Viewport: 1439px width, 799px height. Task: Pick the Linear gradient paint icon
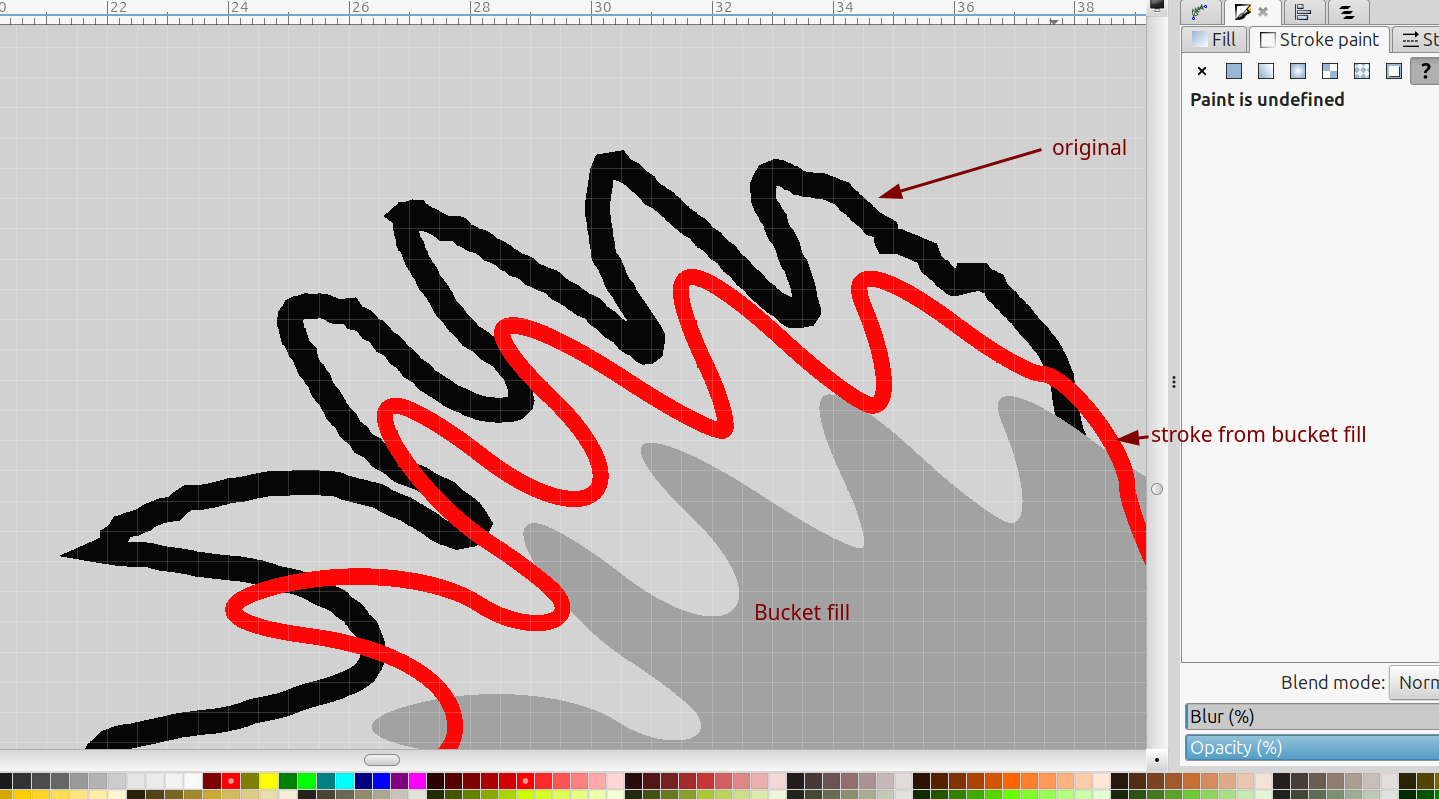1266,71
